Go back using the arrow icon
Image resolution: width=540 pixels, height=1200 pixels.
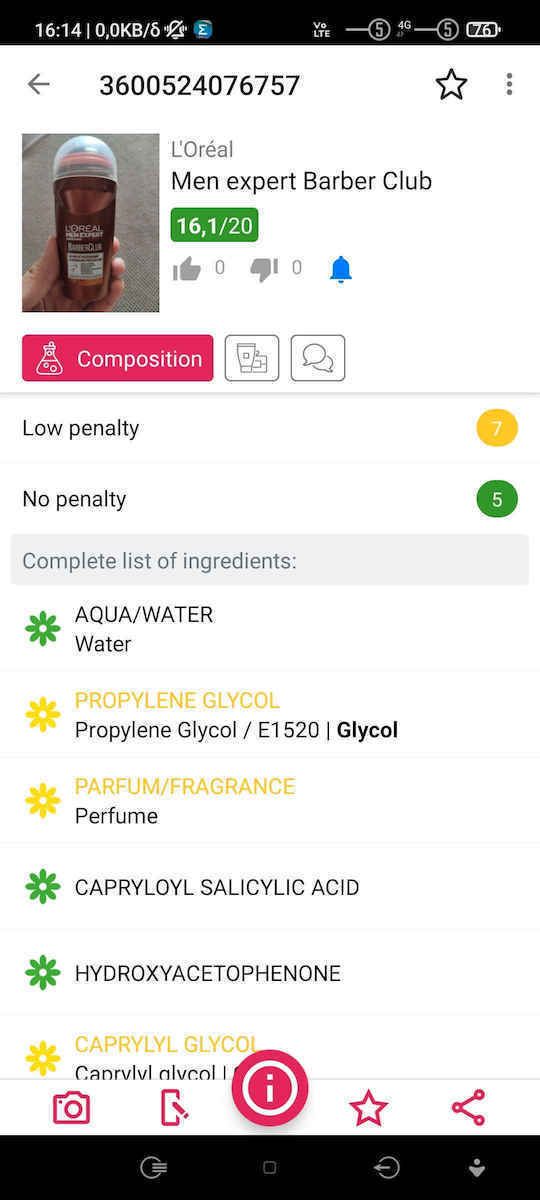38,85
